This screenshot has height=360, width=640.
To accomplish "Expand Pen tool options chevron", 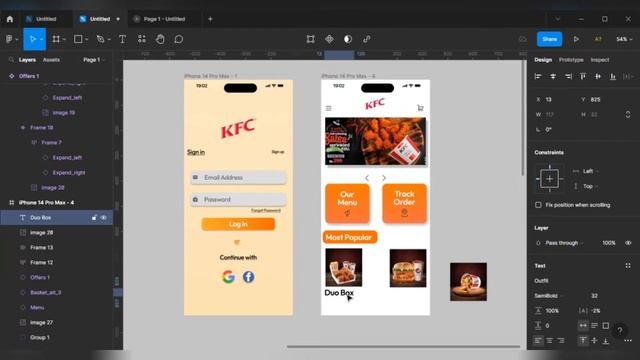I will pyautogui.click(x=109, y=39).
